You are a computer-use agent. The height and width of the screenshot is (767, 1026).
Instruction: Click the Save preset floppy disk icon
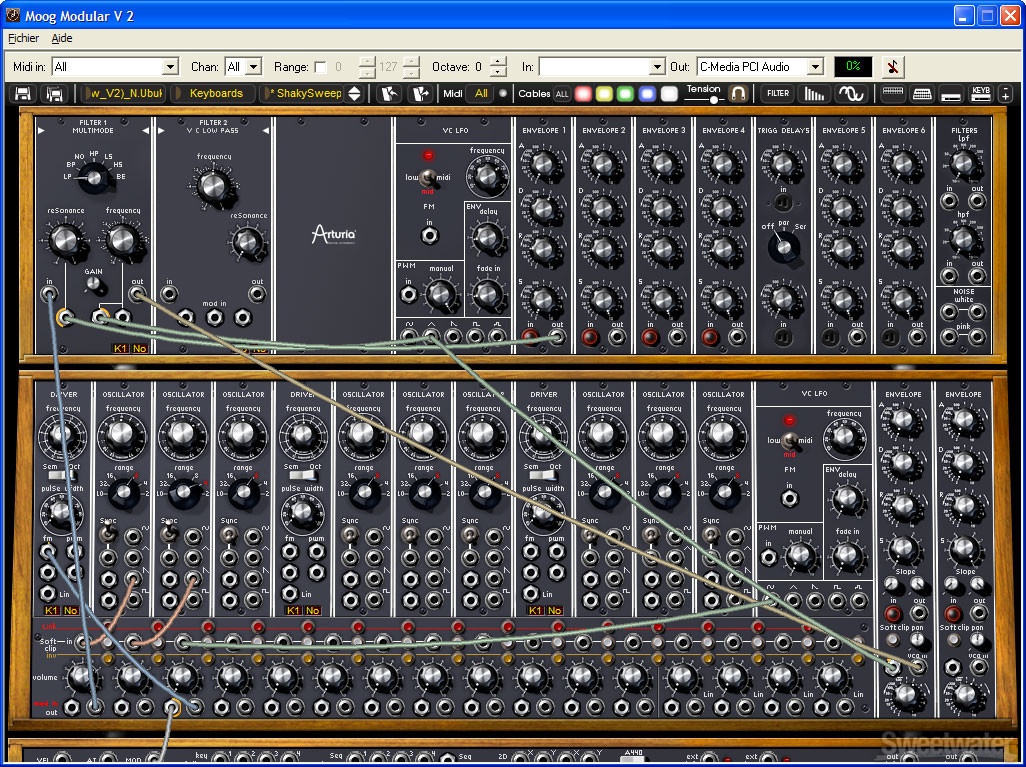click(23, 94)
